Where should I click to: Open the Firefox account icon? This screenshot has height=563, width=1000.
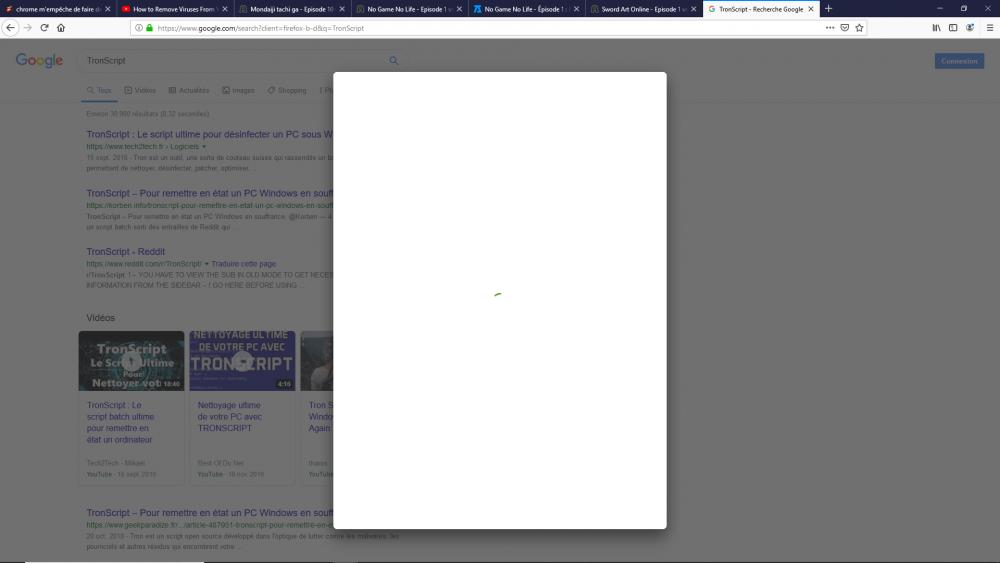point(969,28)
